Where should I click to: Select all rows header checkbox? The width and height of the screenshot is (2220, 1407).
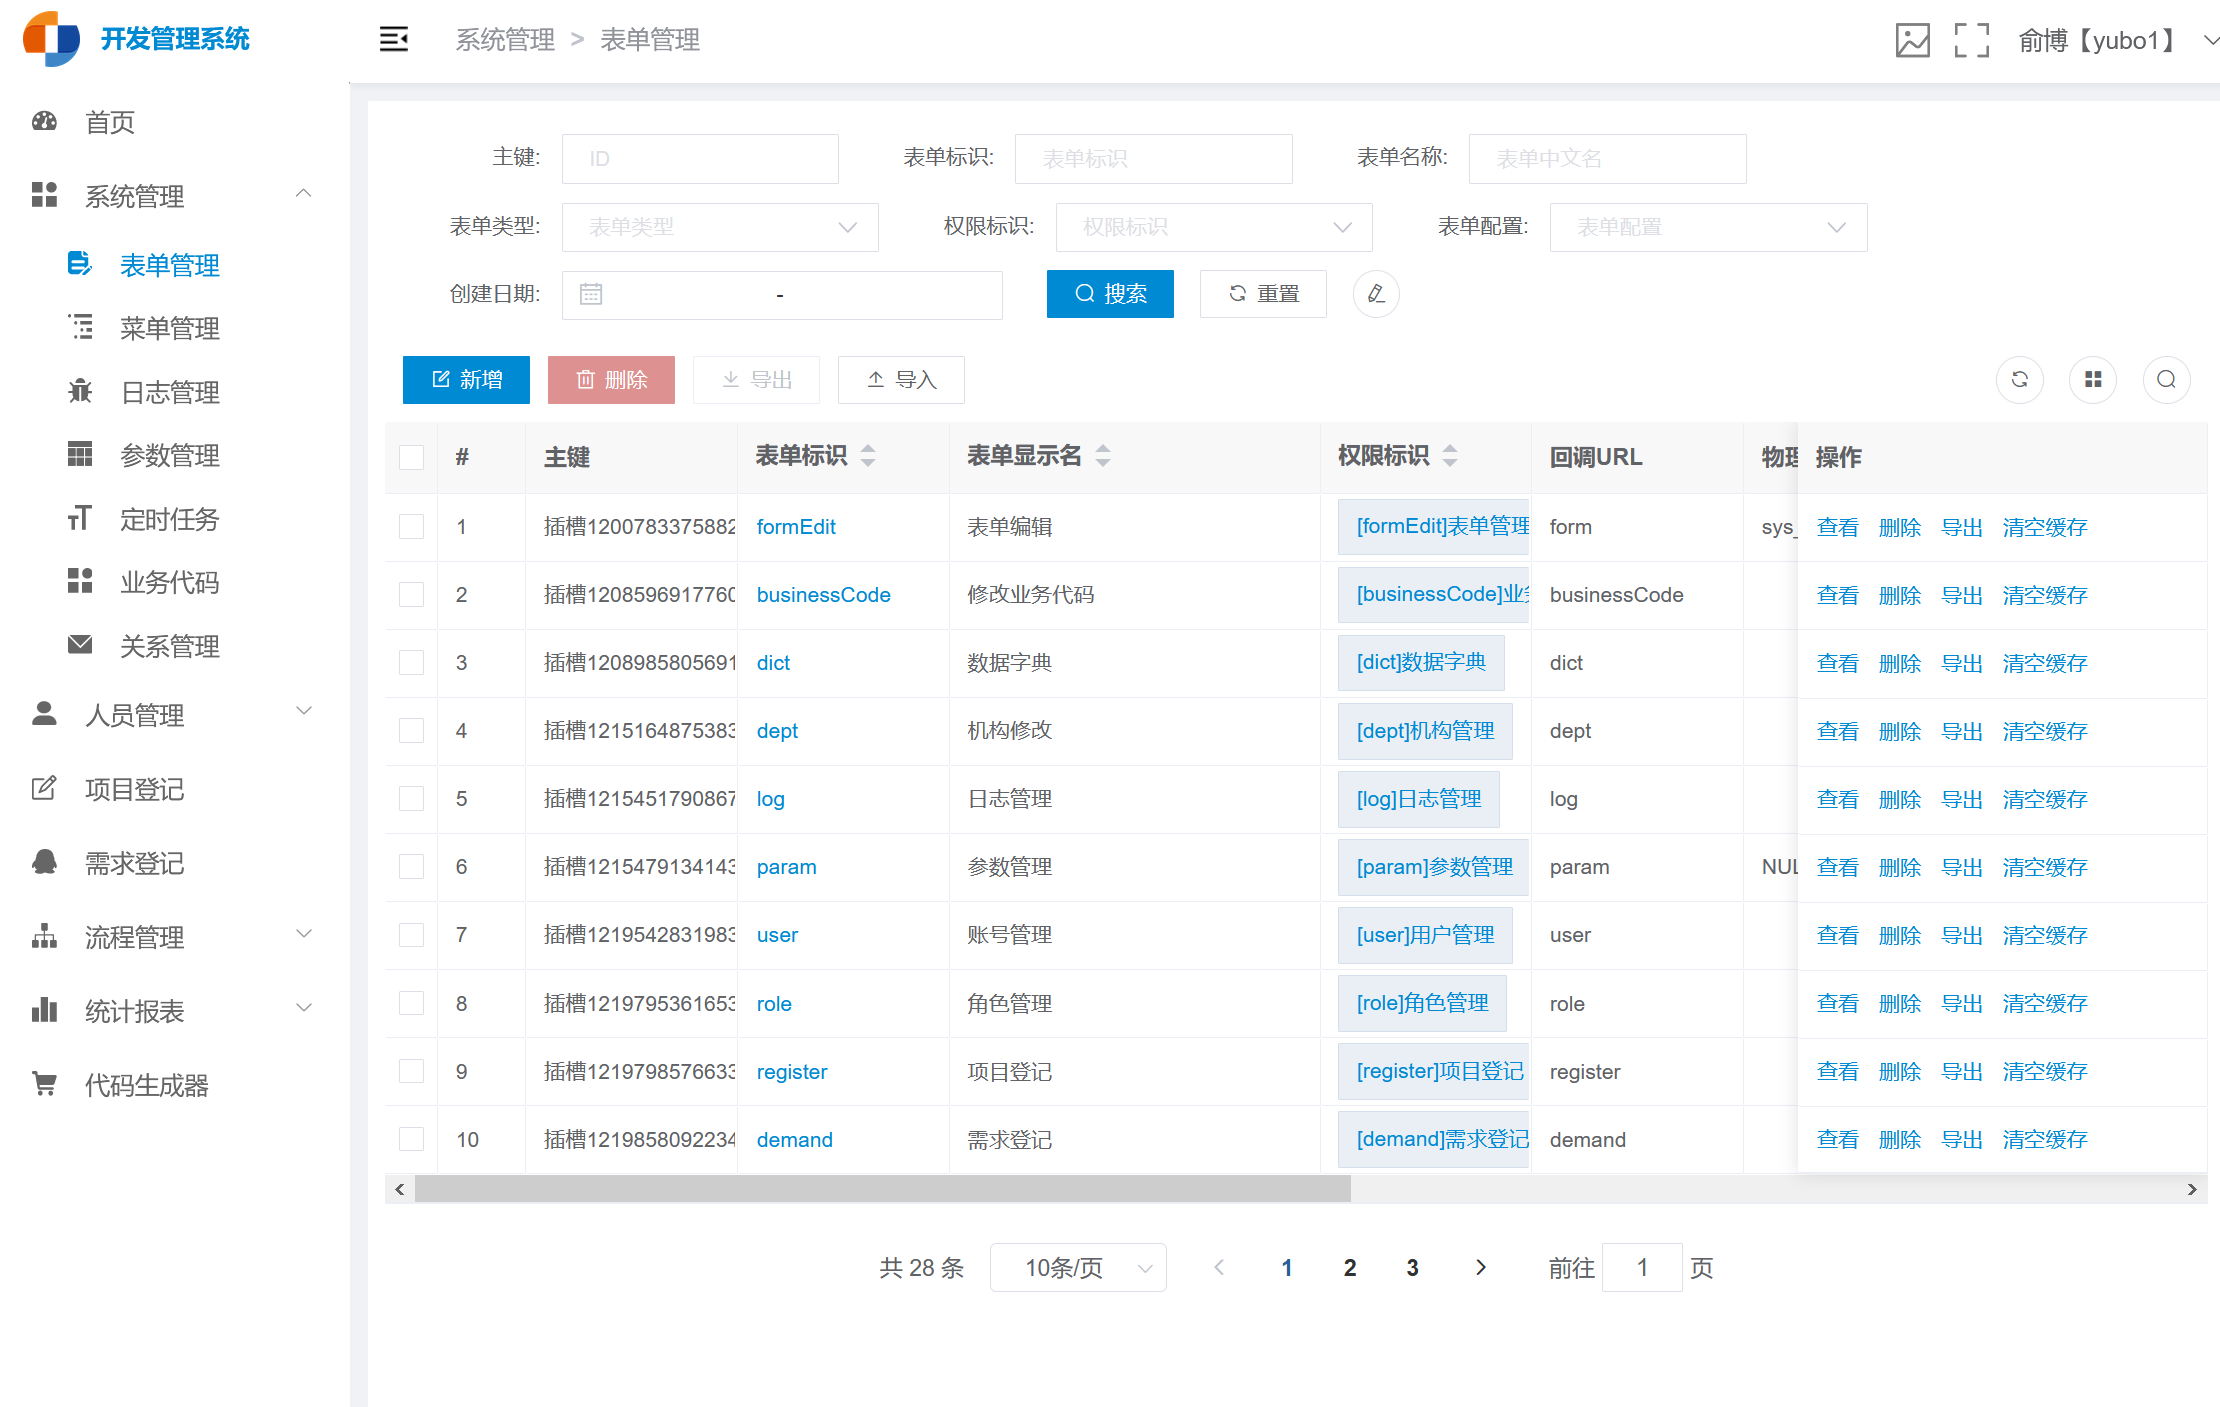tap(412, 457)
